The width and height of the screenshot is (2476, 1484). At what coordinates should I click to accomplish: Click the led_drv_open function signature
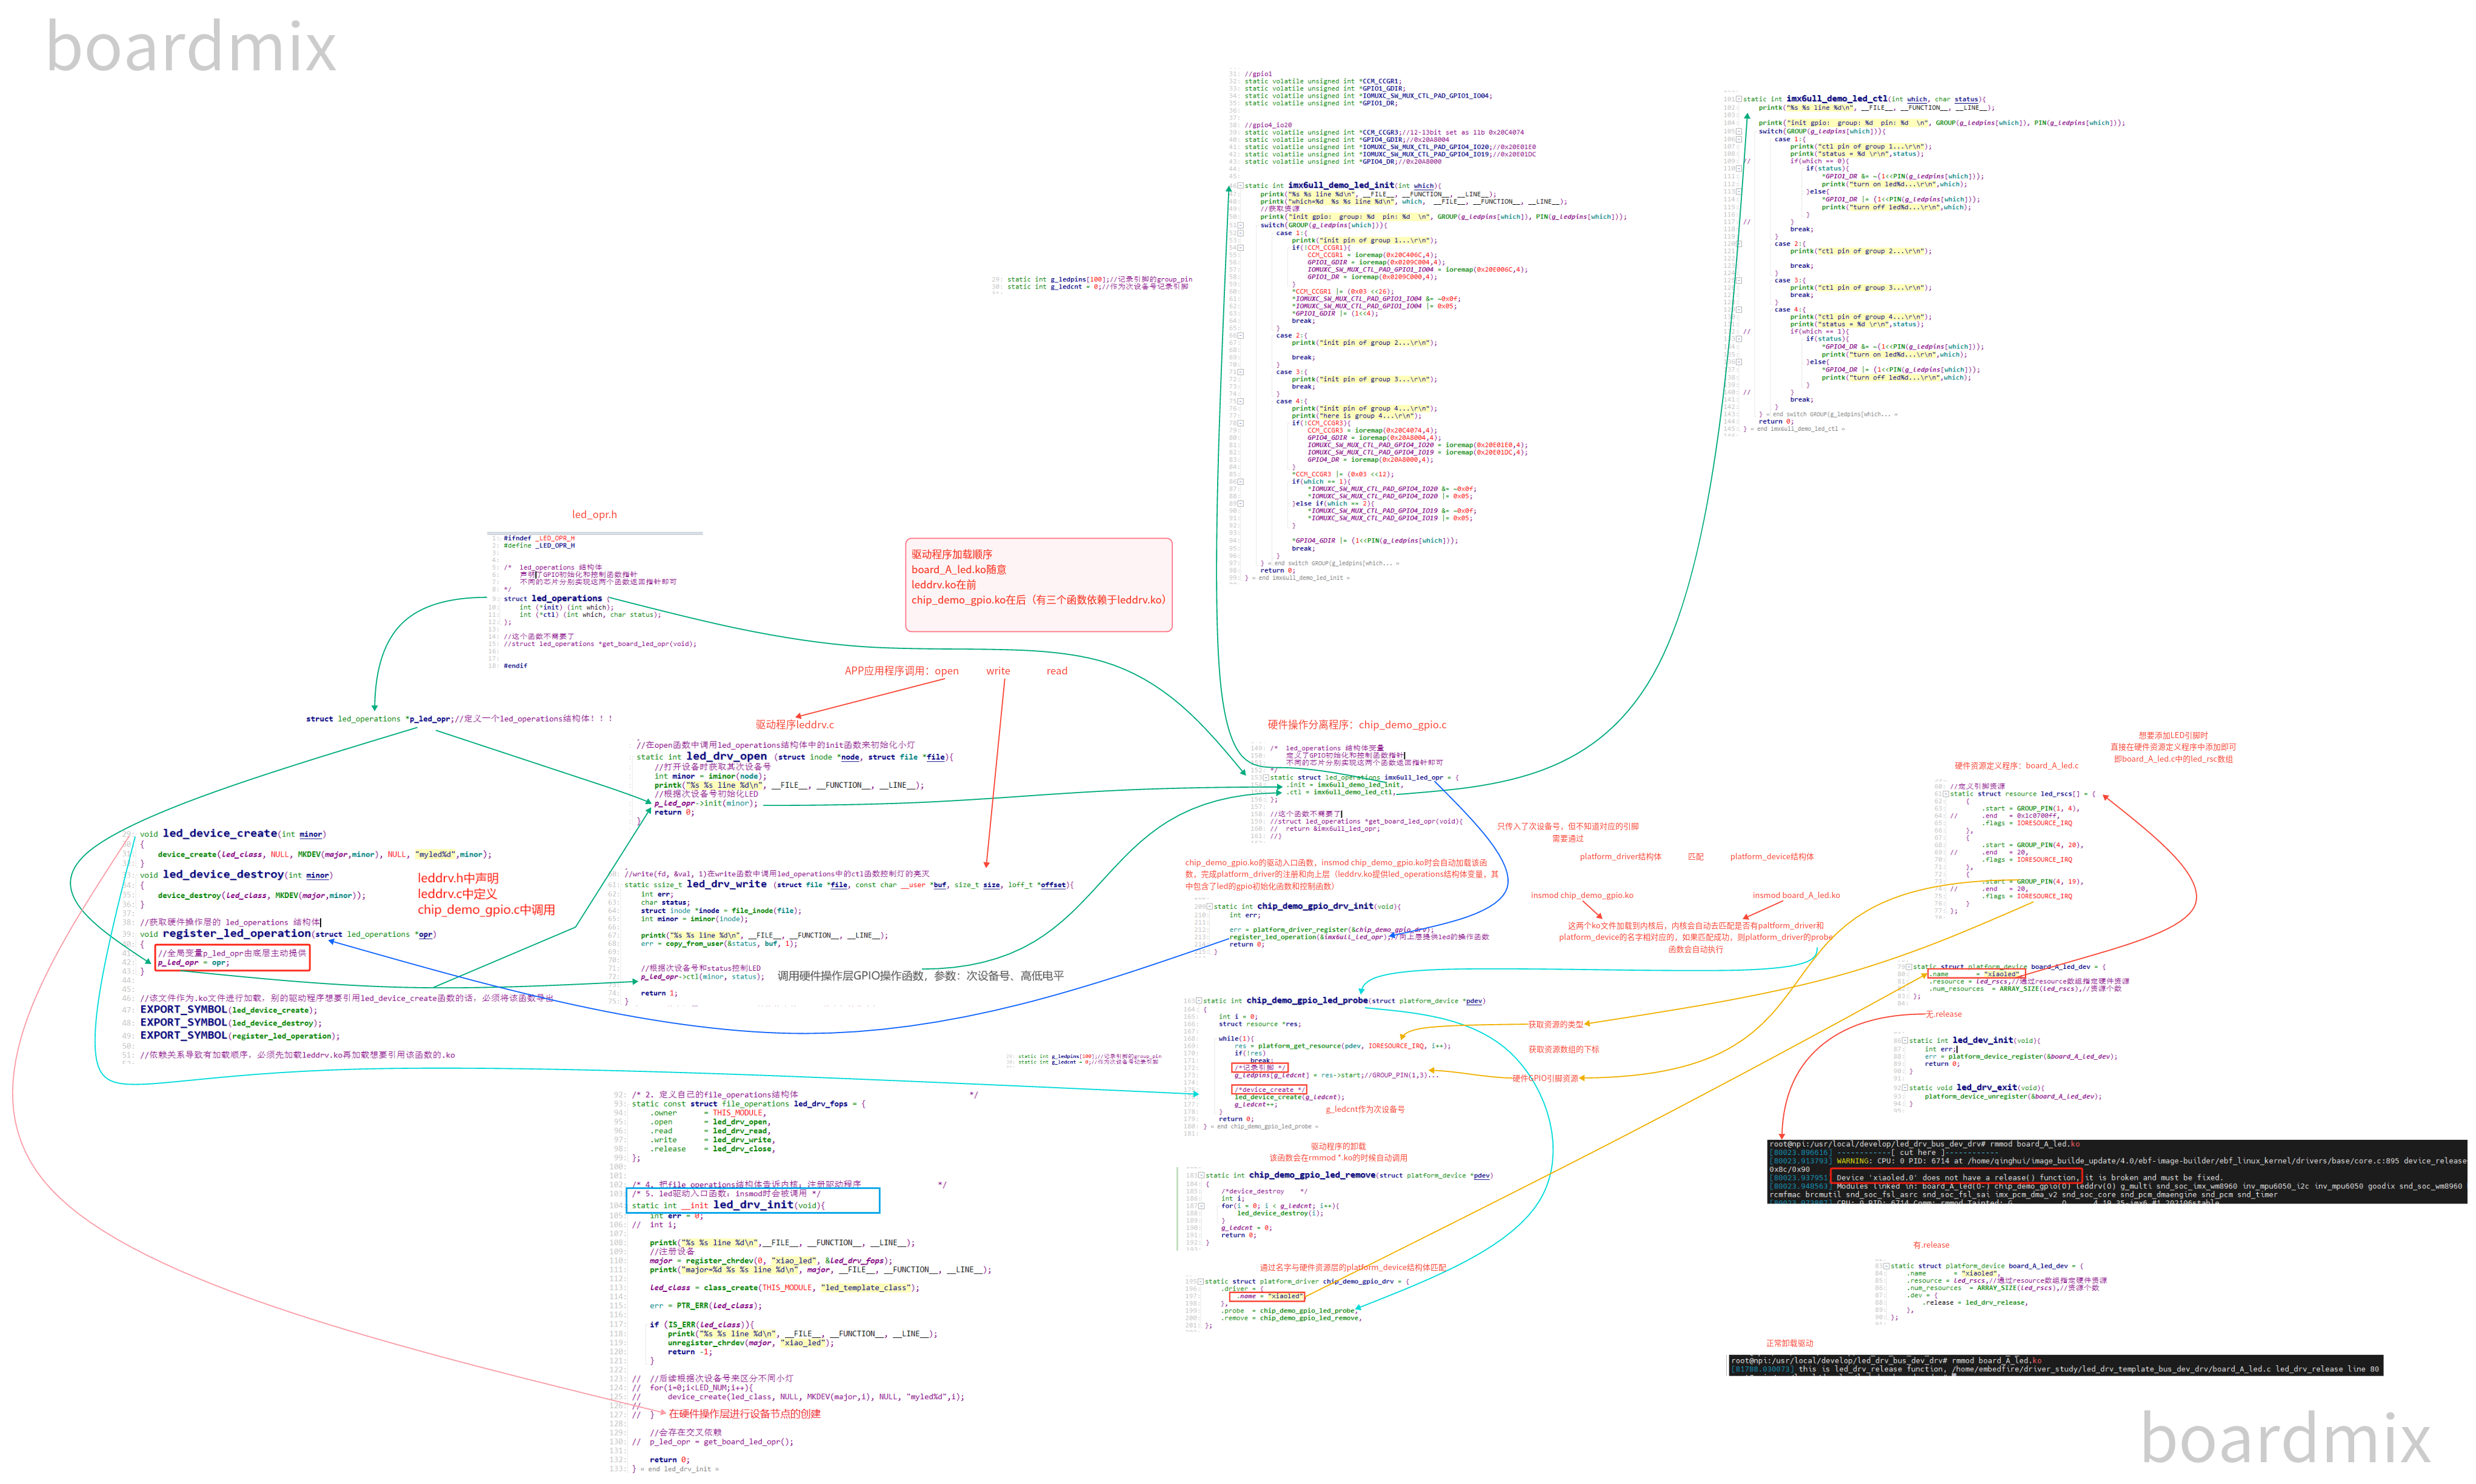pyautogui.click(x=795, y=757)
